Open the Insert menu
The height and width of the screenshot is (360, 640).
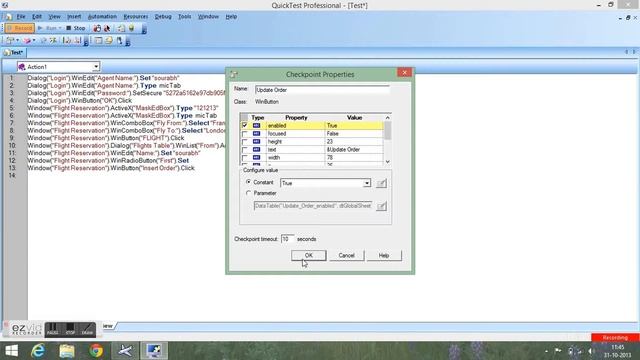[x=74, y=17]
